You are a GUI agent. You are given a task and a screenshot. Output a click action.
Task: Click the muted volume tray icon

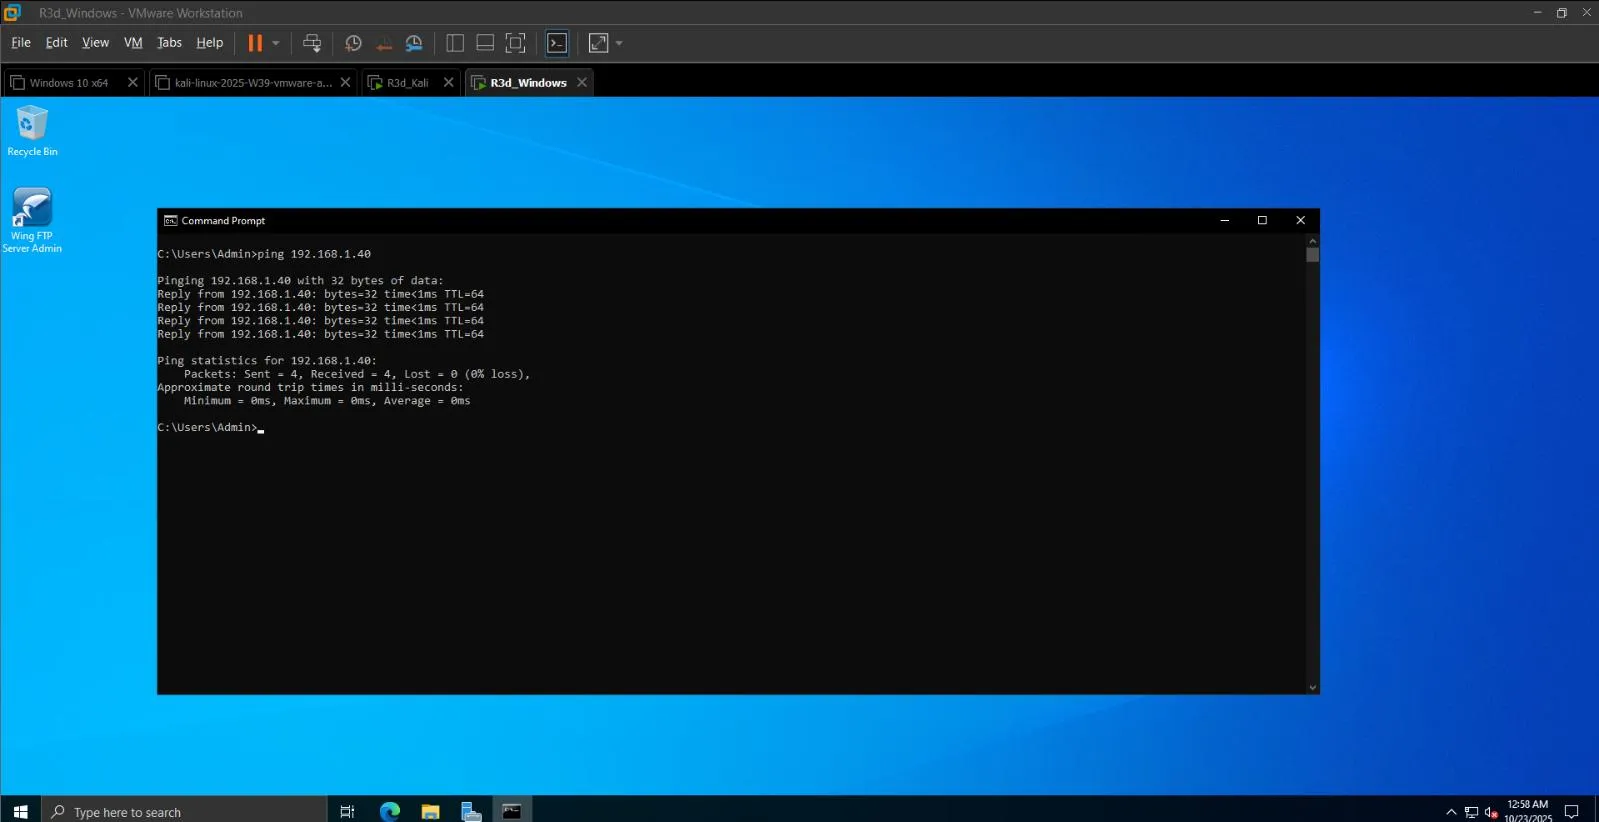coord(1491,812)
